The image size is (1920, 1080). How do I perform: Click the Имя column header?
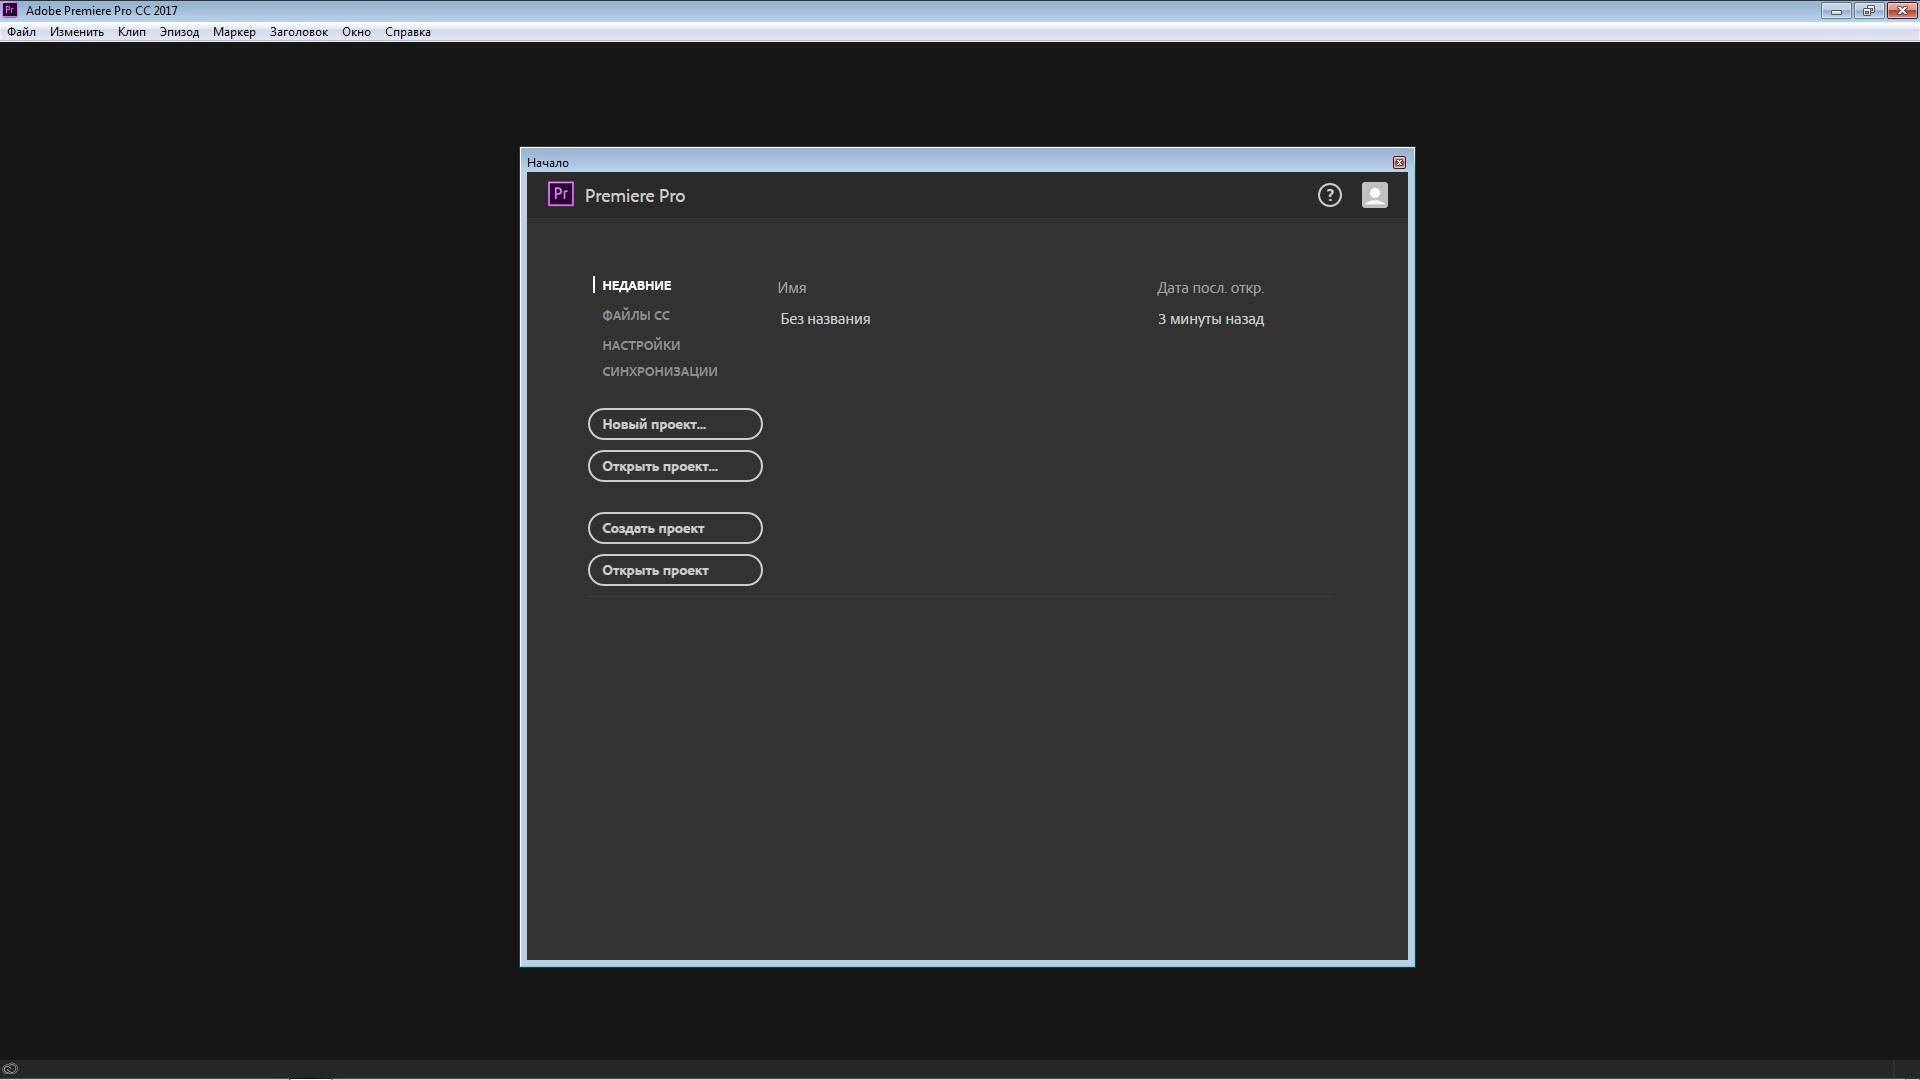(x=792, y=288)
